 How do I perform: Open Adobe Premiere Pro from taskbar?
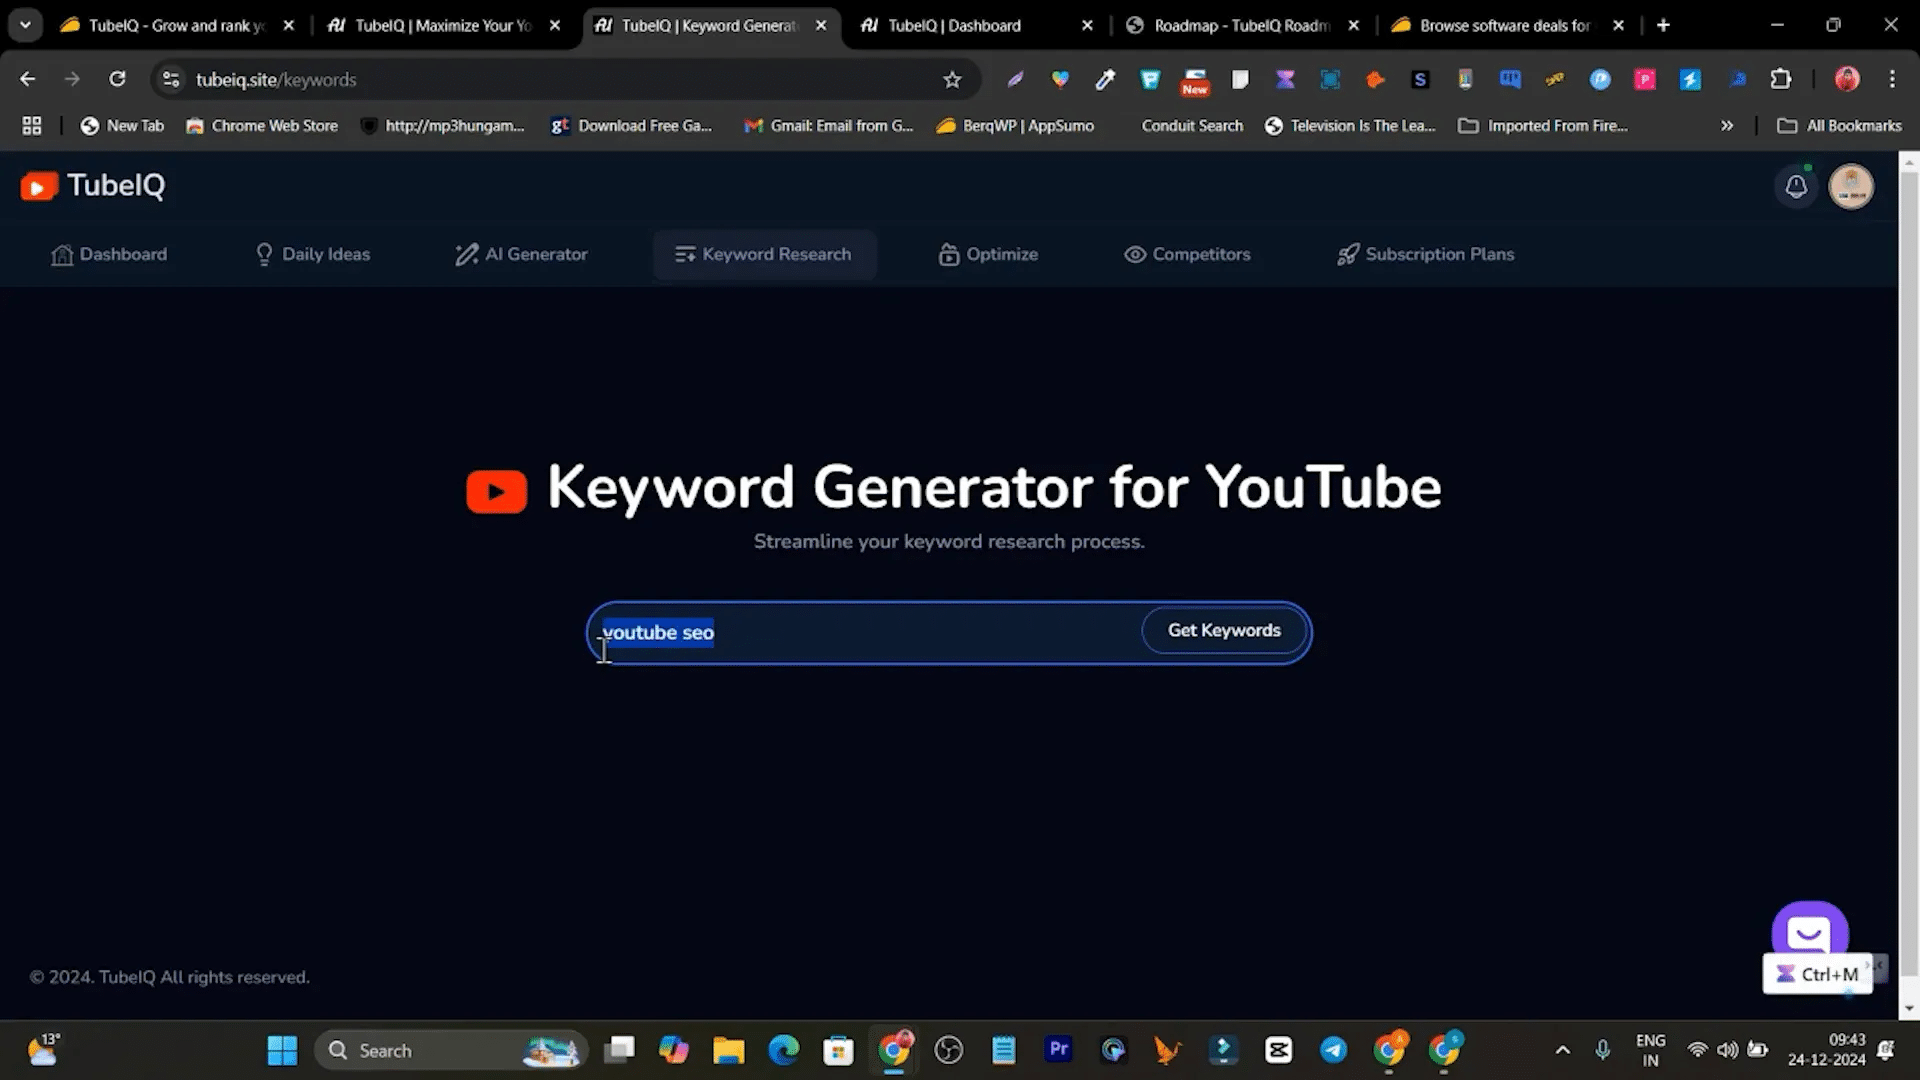(x=1058, y=1049)
